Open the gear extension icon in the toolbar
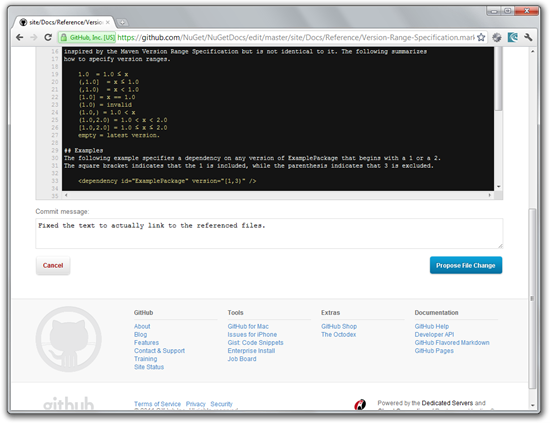 click(497, 37)
